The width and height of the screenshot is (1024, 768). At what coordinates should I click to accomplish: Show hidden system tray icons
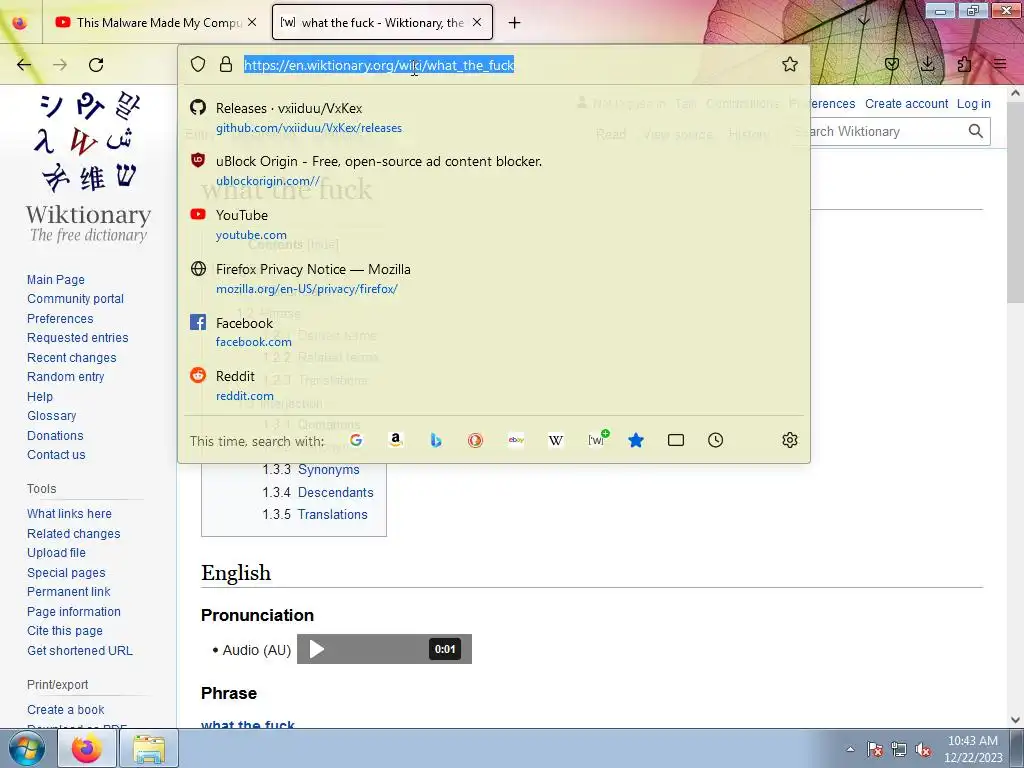pos(850,749)
